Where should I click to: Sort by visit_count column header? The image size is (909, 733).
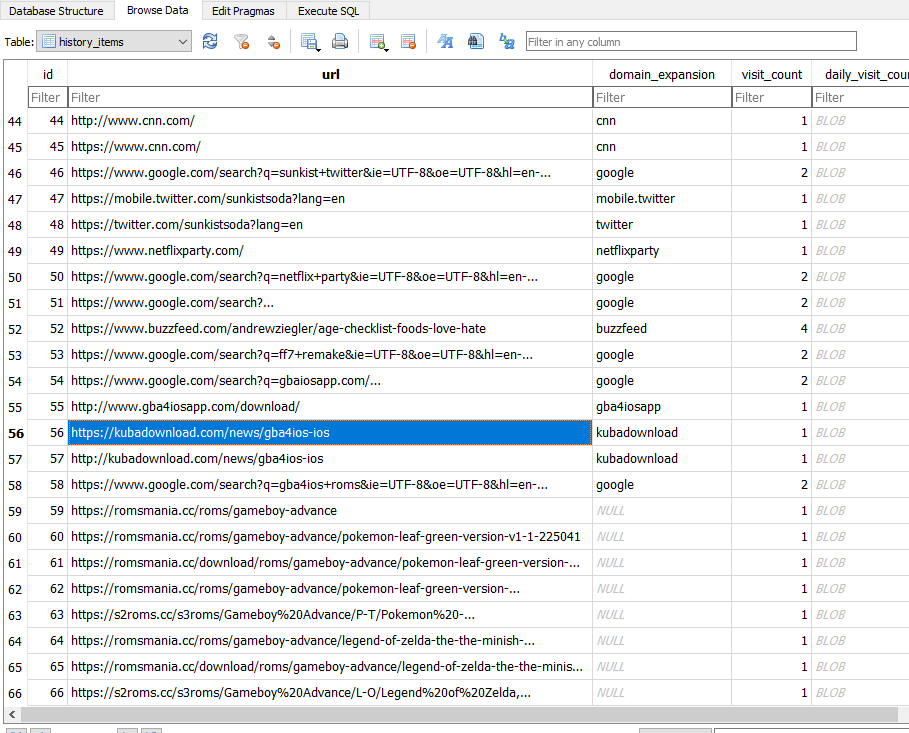pyautogui.click(x=772, y=74)
